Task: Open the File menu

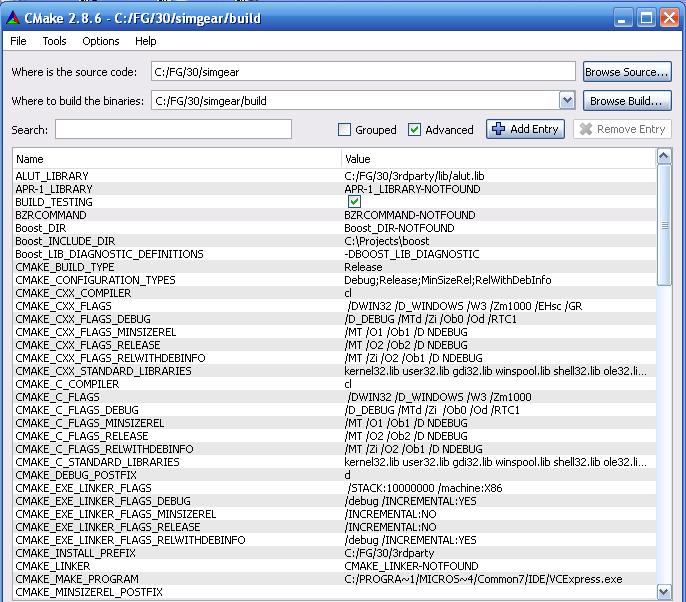Action: [x=19, y=41]
